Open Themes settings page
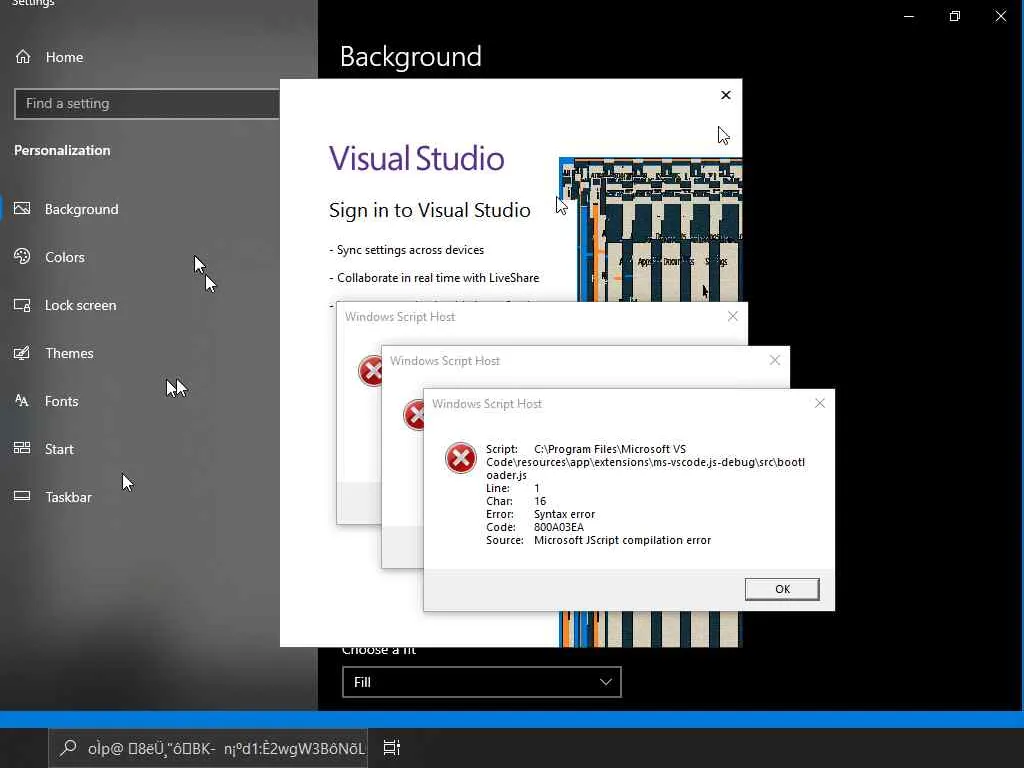Screen dimensions: 1024x768 pos(54,353)
